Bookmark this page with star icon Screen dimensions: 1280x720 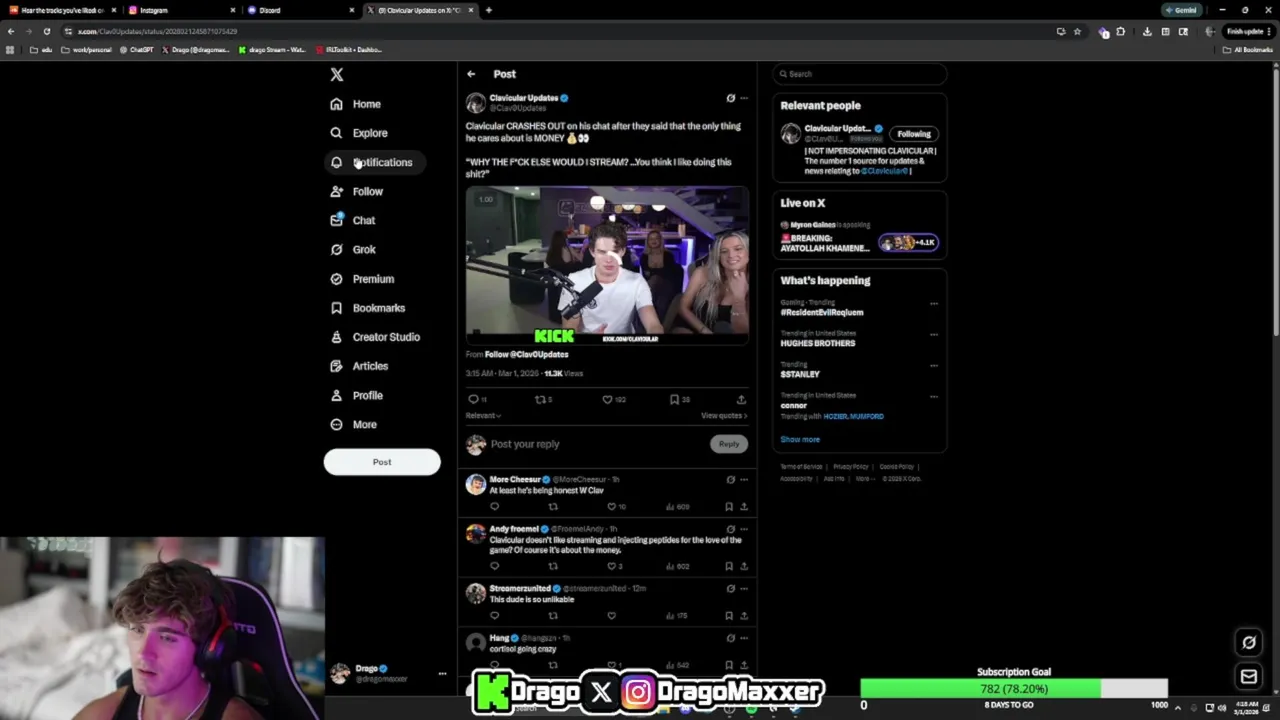click(1077, 31)
